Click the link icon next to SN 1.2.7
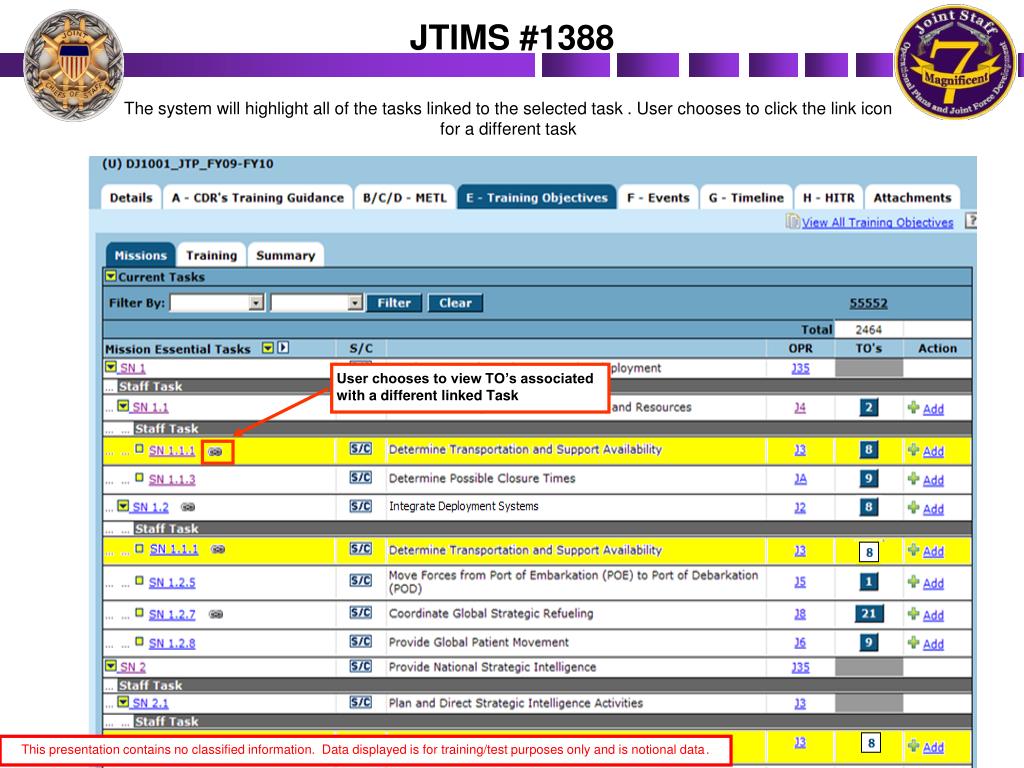 [216, 614]
